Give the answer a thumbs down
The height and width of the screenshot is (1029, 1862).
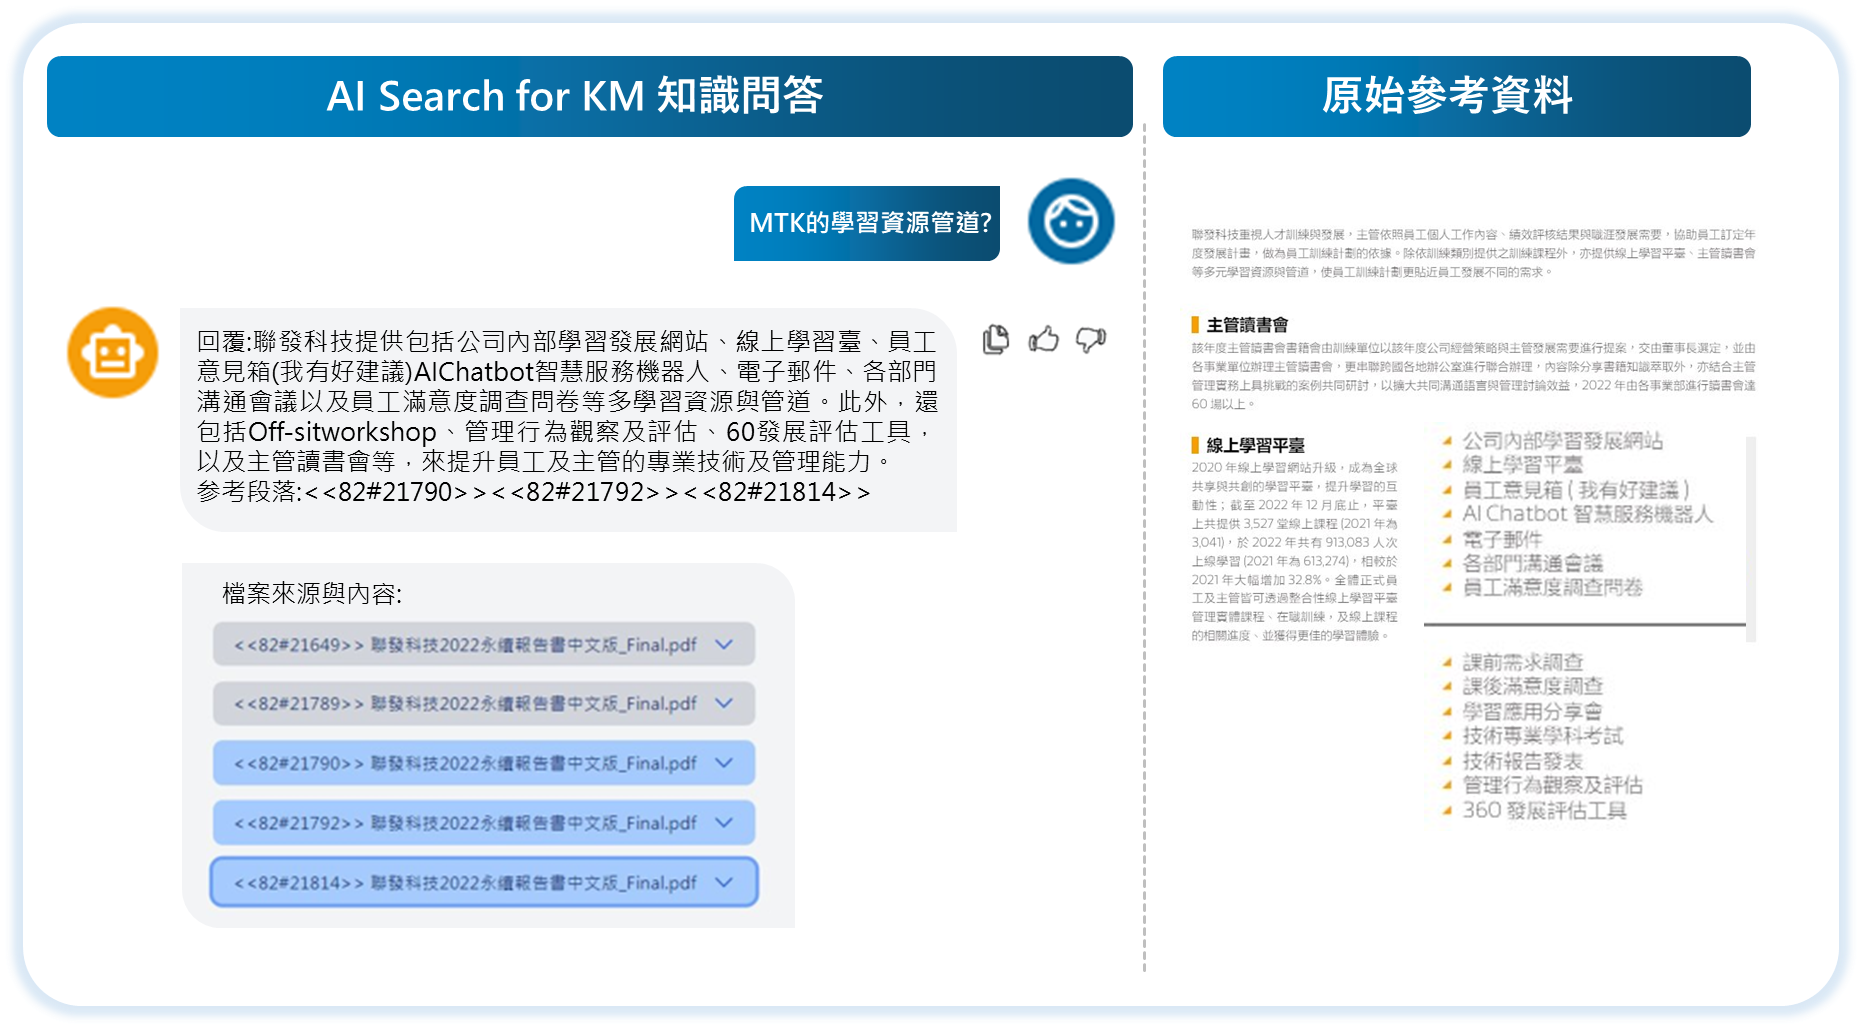tap(1091, 340)
